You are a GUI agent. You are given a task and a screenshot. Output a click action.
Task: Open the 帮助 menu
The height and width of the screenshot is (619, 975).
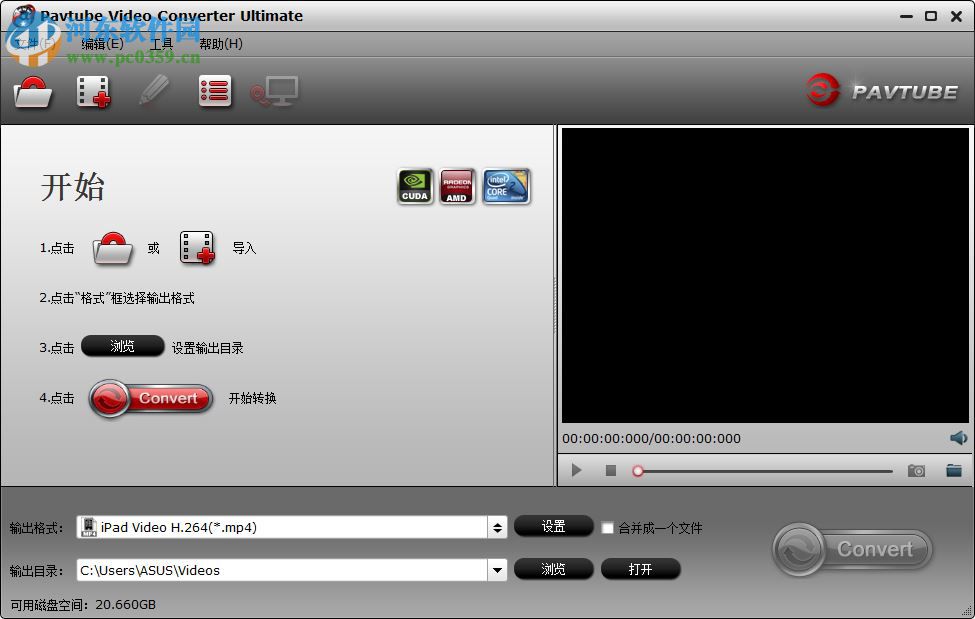click(x=218, y=44)
